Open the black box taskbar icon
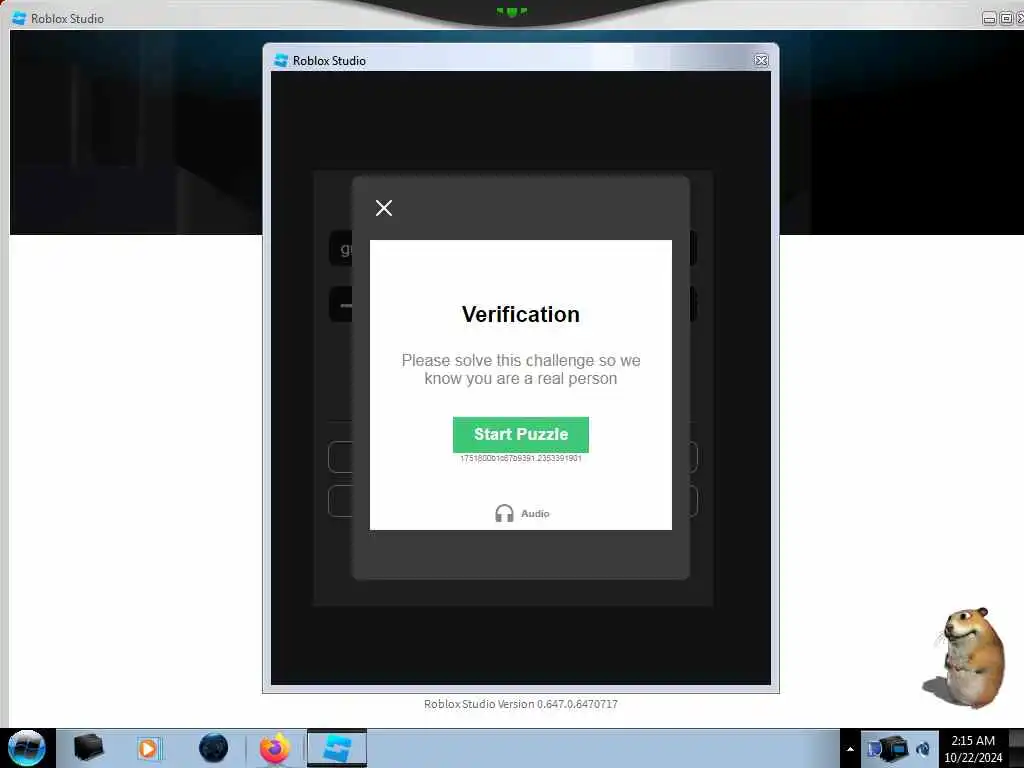This screenshot has height=768, width=1024. 88,748
